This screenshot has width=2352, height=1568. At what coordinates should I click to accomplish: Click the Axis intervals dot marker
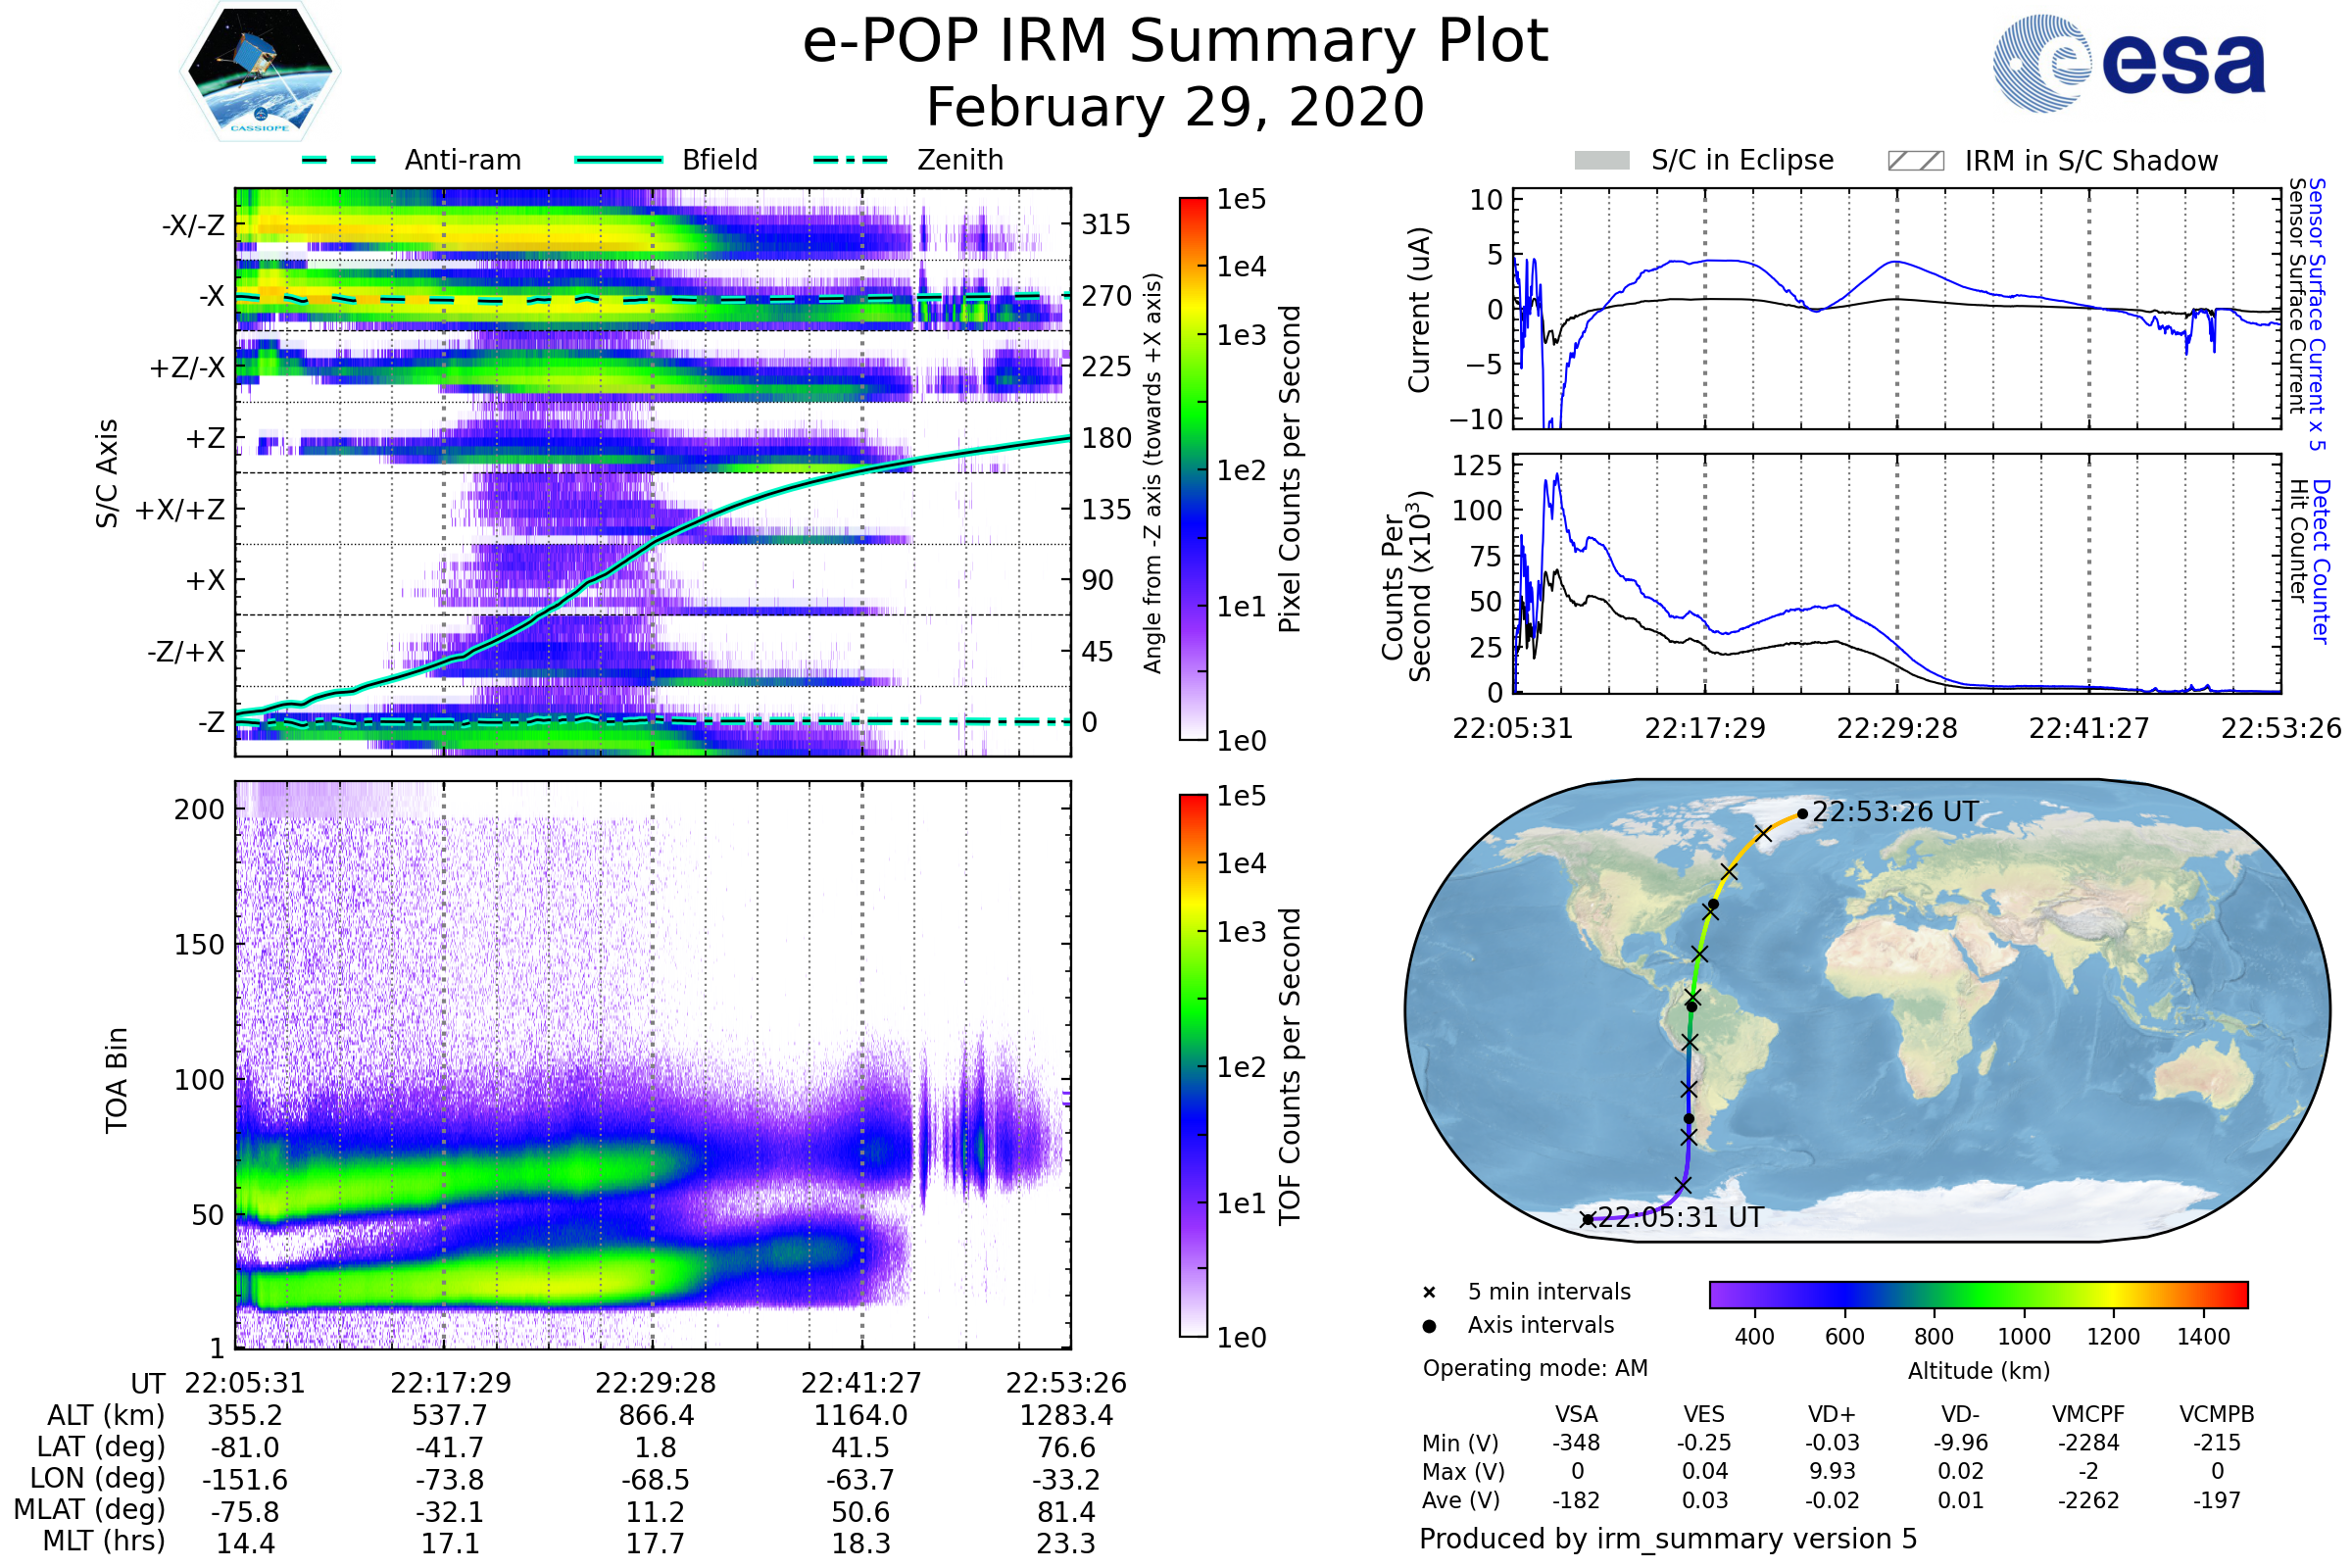1429,1326
